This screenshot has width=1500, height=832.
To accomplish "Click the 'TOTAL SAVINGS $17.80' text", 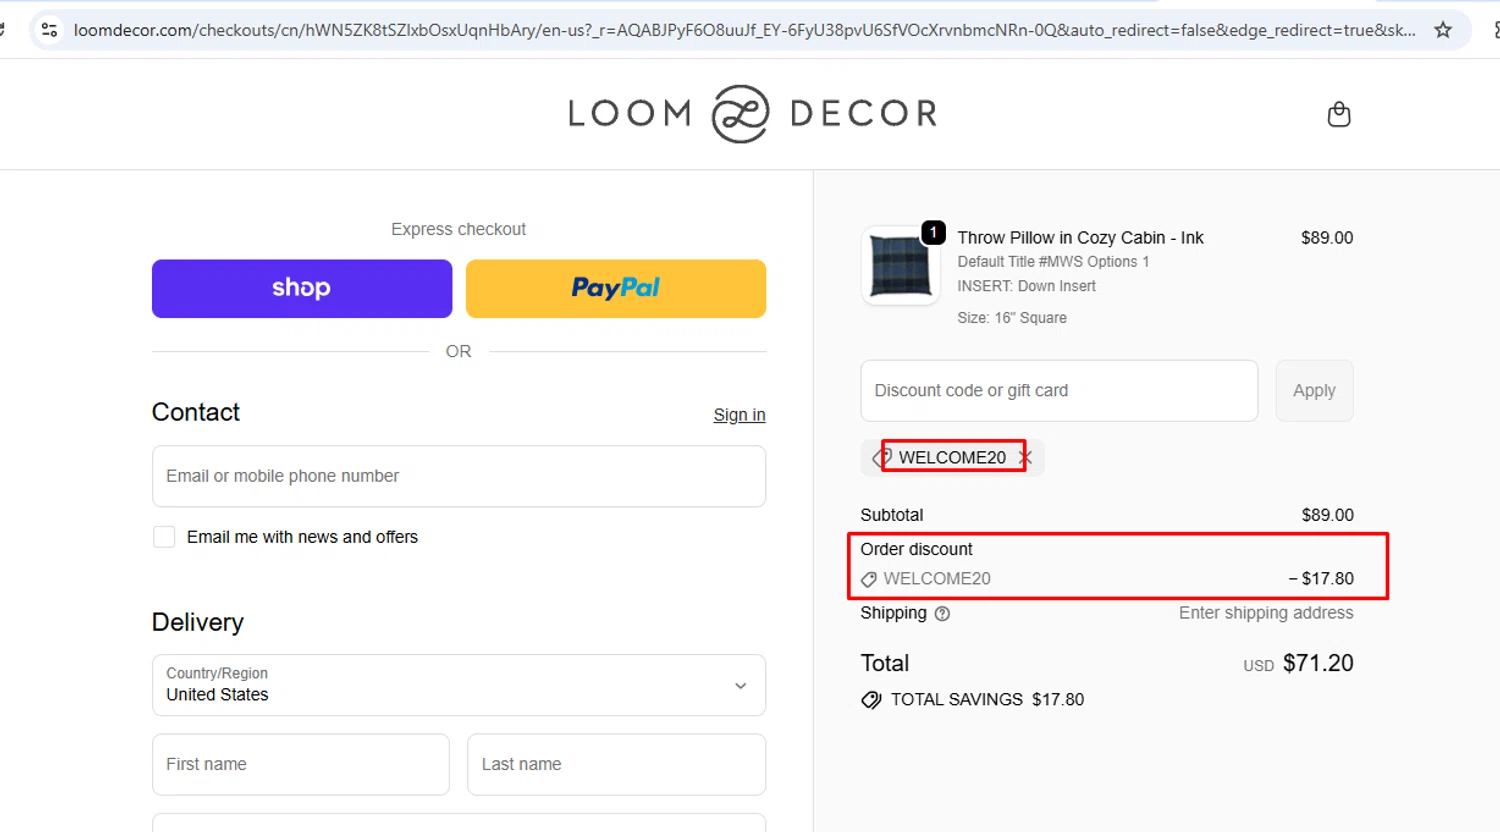I will (987, 700).
